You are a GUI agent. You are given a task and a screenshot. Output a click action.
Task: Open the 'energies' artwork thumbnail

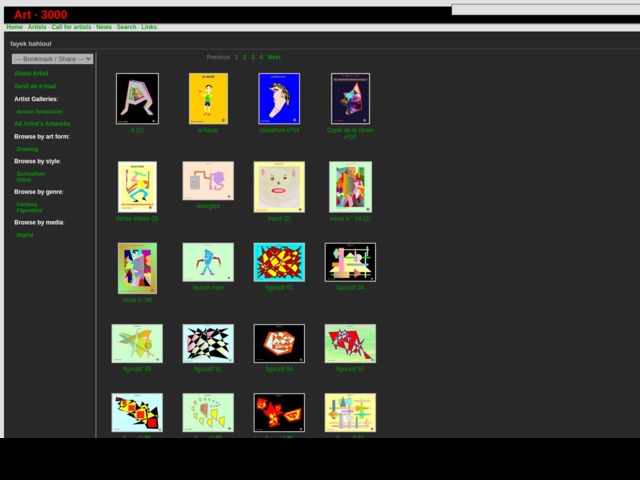click(208, 181)
